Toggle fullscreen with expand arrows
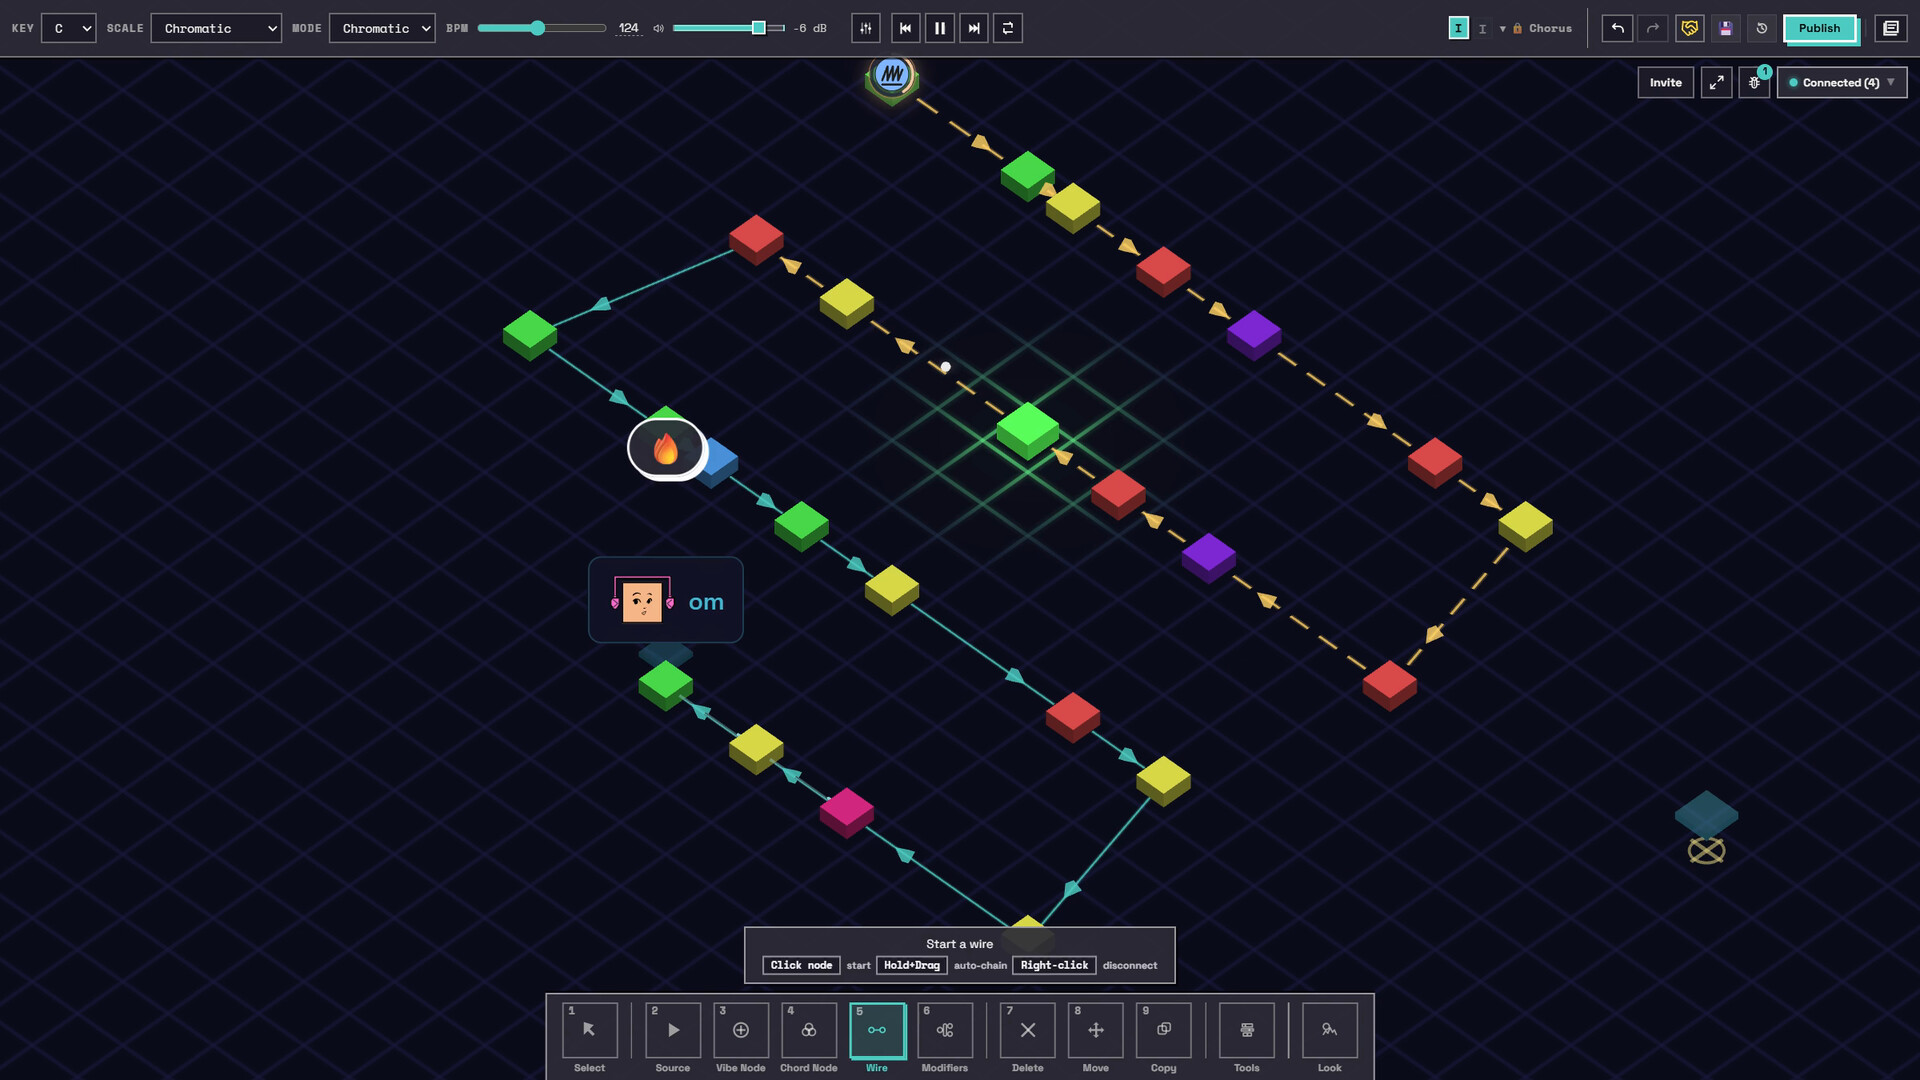The height and width of the screenshot is (1080, 1920). tap(1717, 83)
